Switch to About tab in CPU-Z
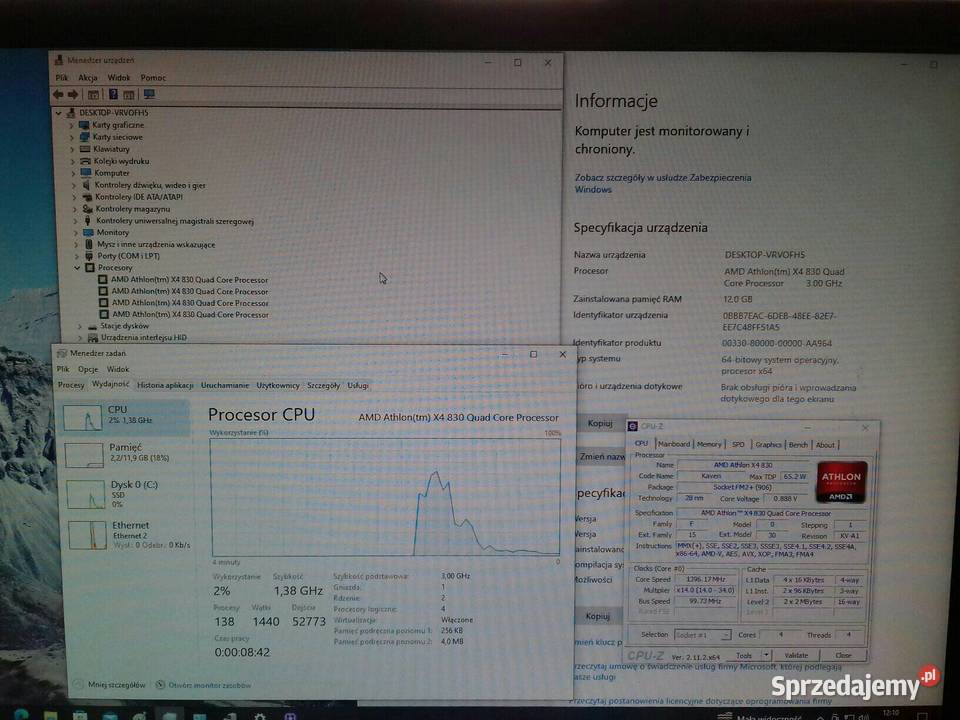The image size is (960, 720). [x=825, y=444]
